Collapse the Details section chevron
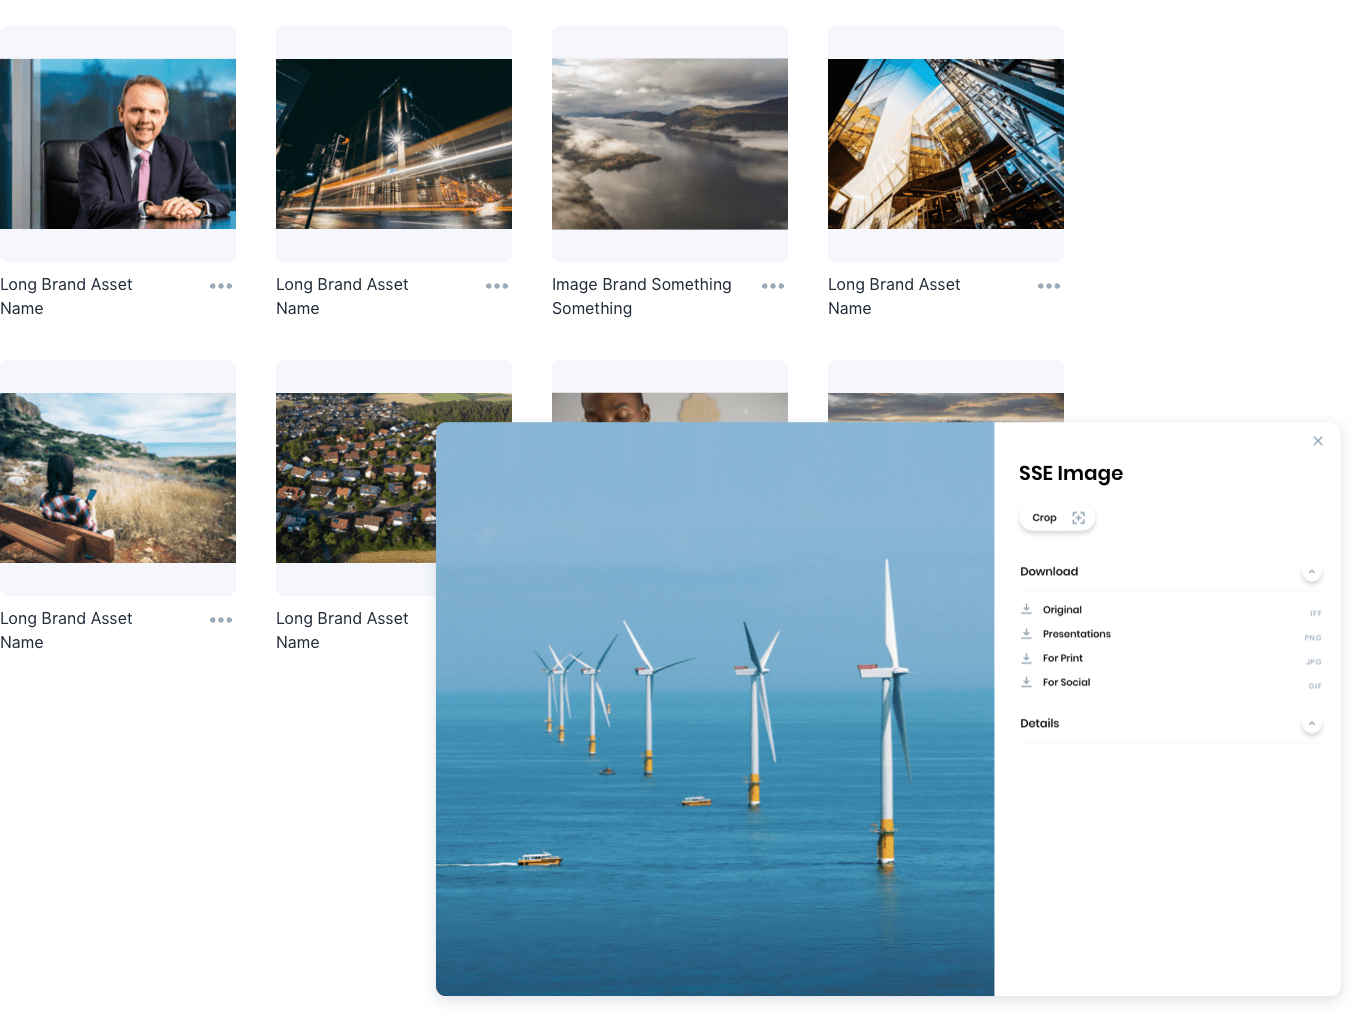 coord(1312,723)
